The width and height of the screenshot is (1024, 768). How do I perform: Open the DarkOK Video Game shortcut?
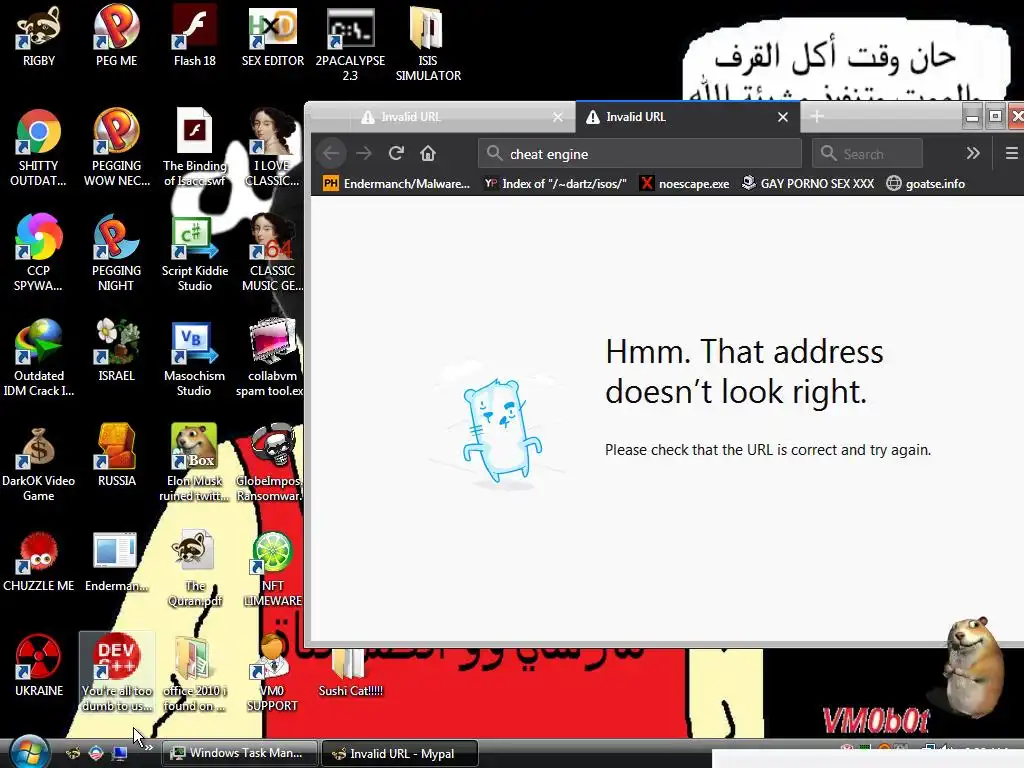point(39,464)
